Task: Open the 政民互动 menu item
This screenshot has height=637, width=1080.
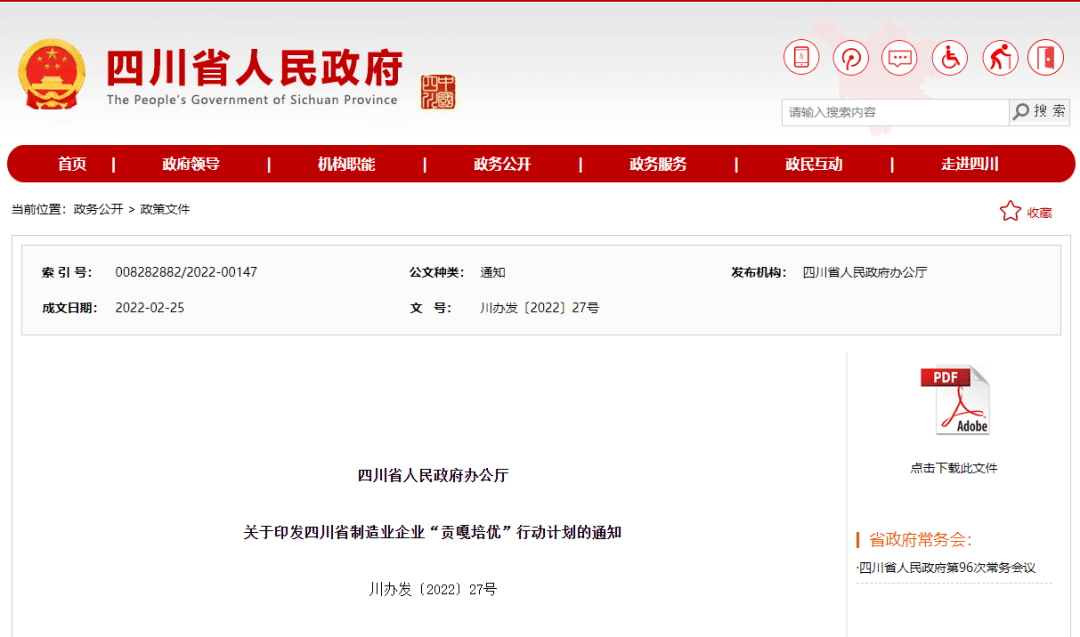Action: click(813, 164)
